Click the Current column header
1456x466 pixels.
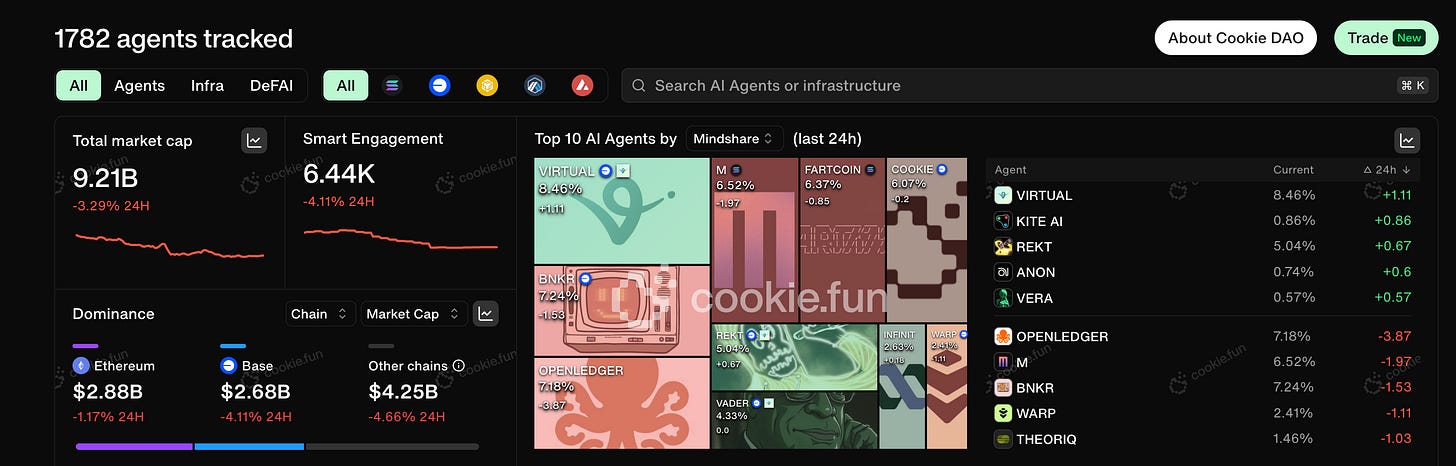coord(1293,170)
